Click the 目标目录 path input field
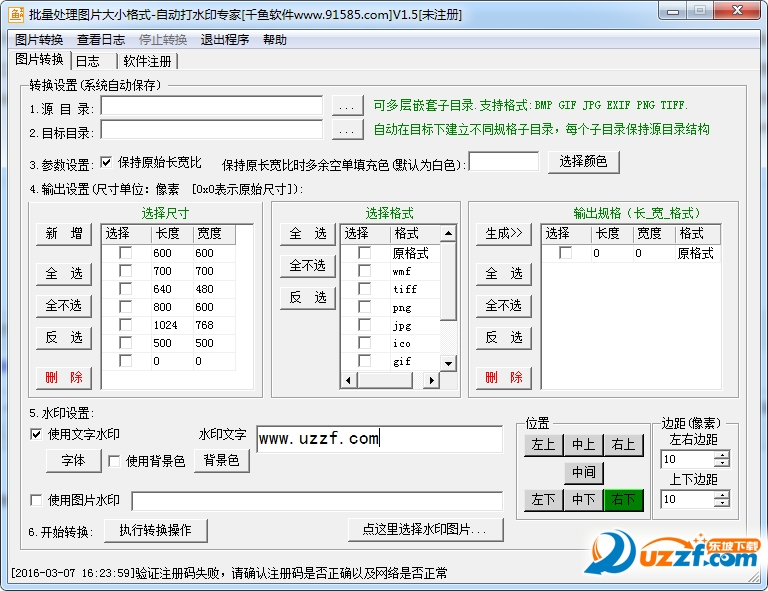Screen dimensions: 768x591 pos(212,130)
